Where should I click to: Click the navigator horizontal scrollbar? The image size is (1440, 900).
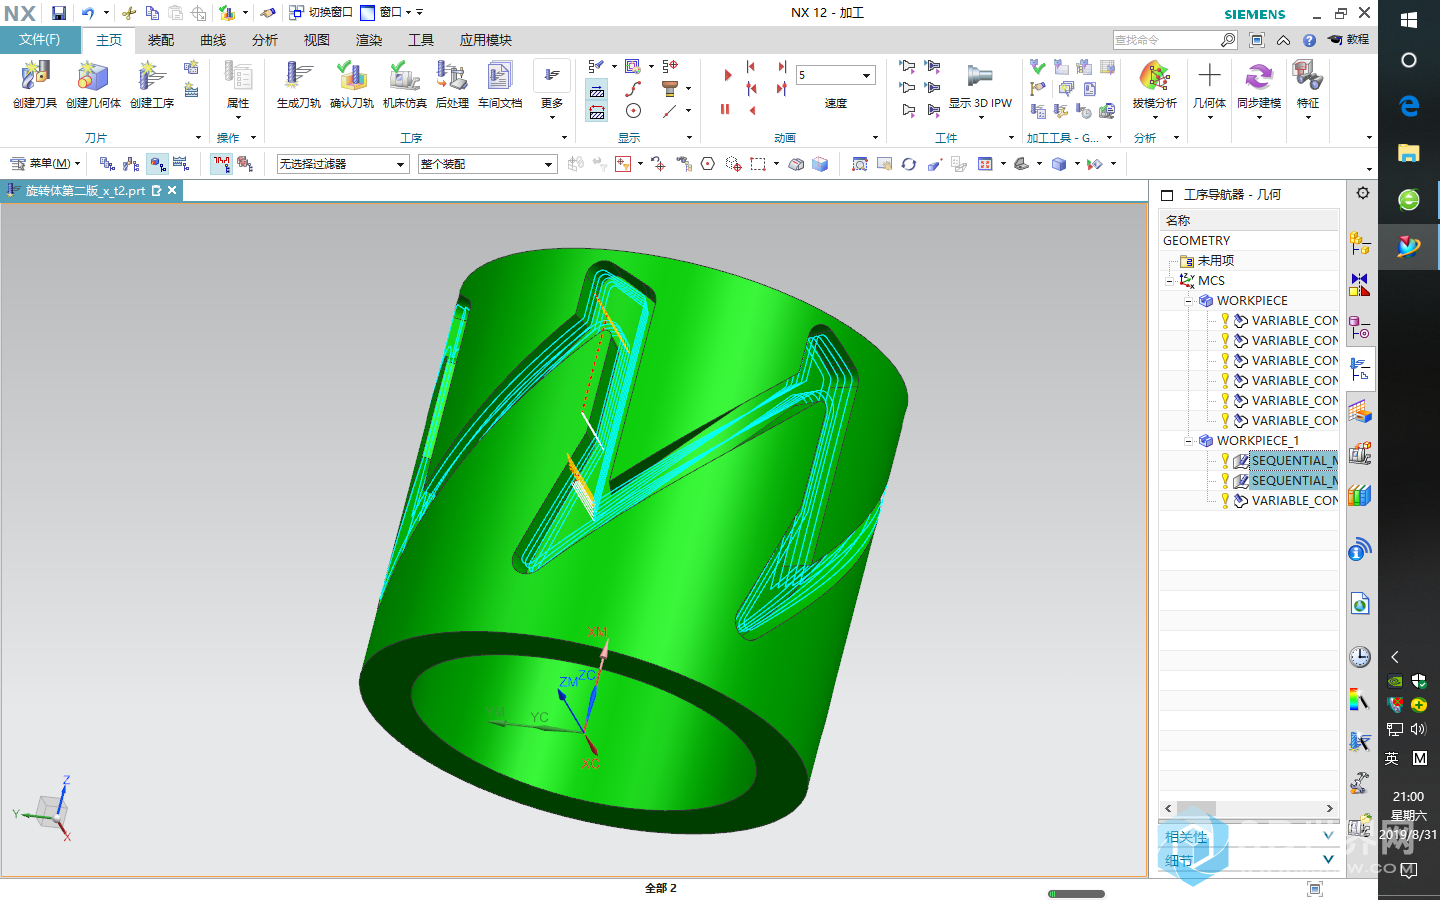[x=1248, y=808]
